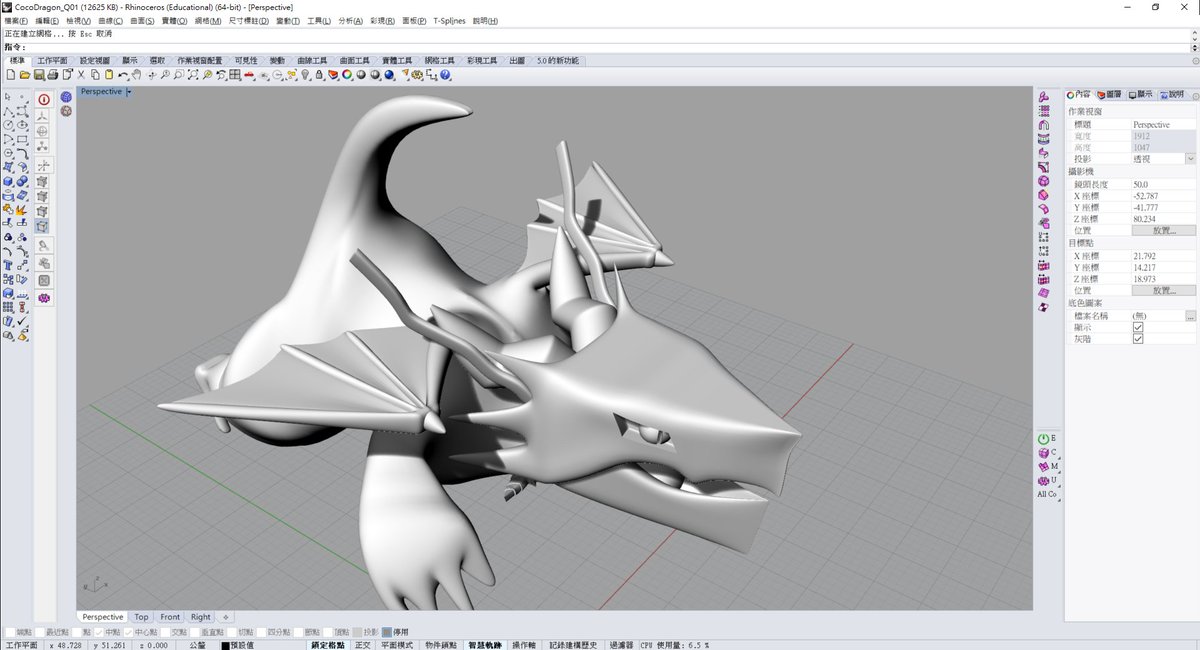Image resolution: width=1200 pixels, height=650 pixels.
Task: Switch to the 圖層 panel tab
Action: 1110,94
